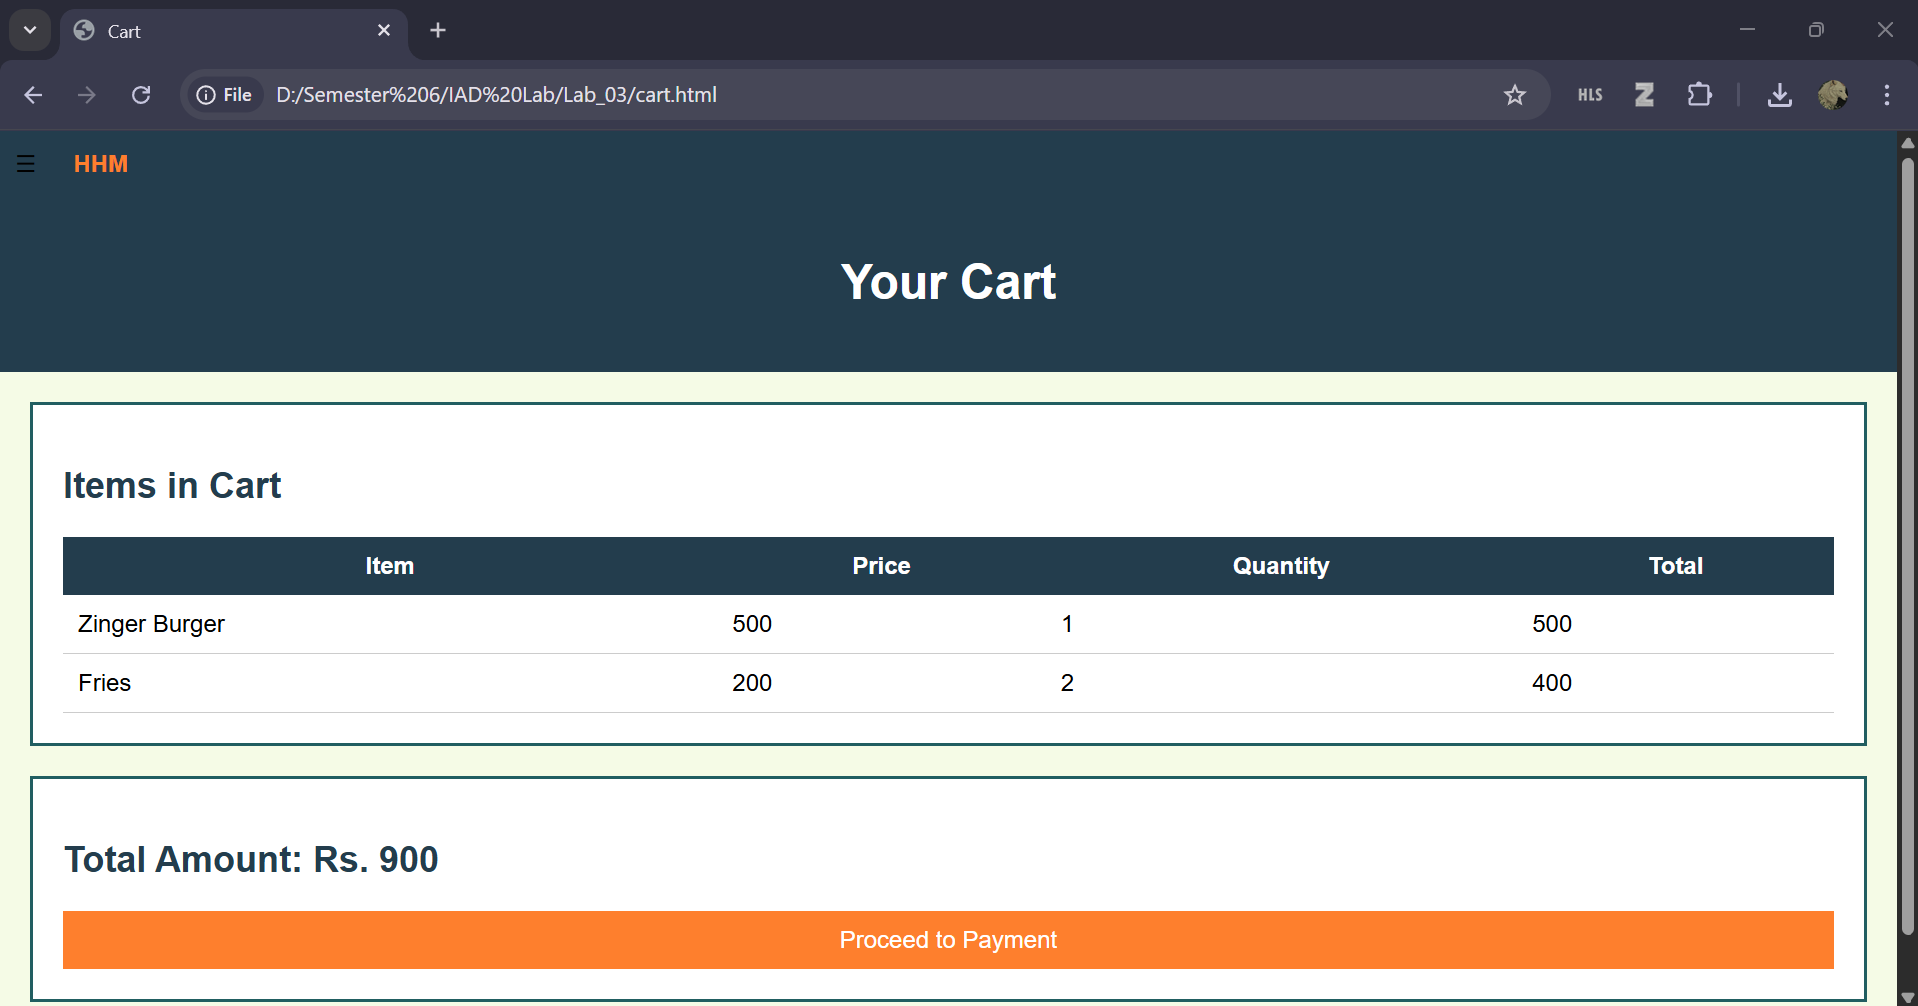Click the back navigation arrow
The height and width of the screenshot is (1006, 1918).
tap(33, 95)
